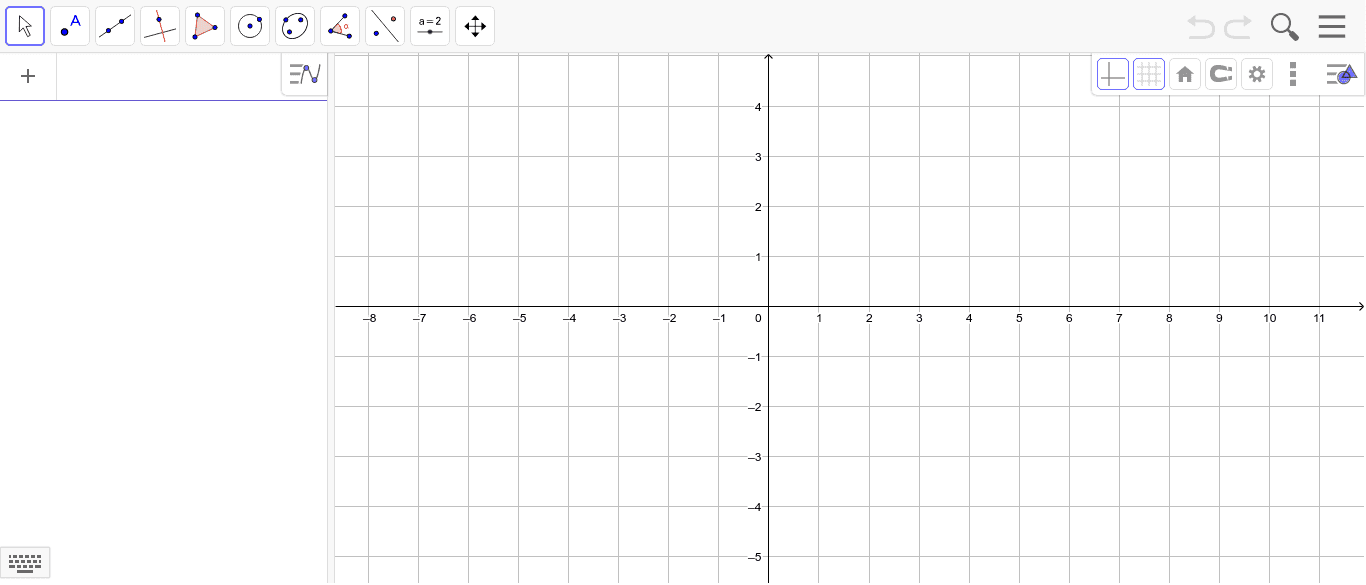This screenshot has height=585, width=1366.
Task: Open search with the magnifier icon
Action: click(x=1285, y=27)
